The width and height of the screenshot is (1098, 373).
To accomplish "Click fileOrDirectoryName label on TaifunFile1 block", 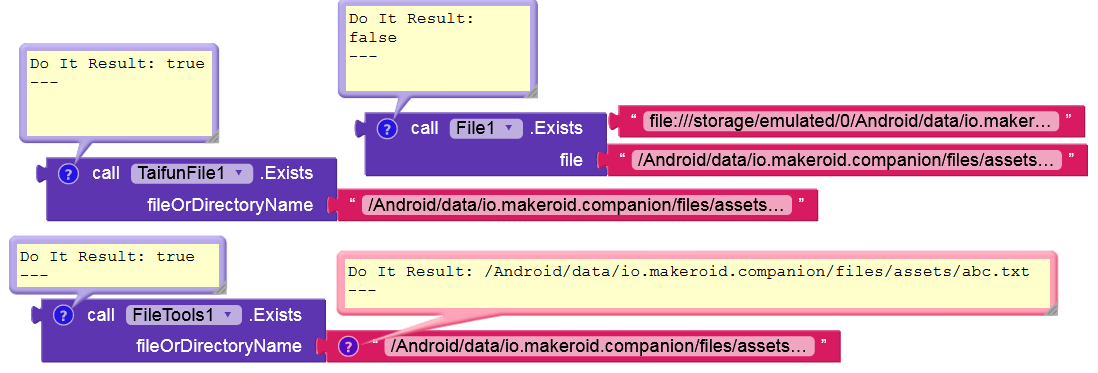I will tap(230, 205).
